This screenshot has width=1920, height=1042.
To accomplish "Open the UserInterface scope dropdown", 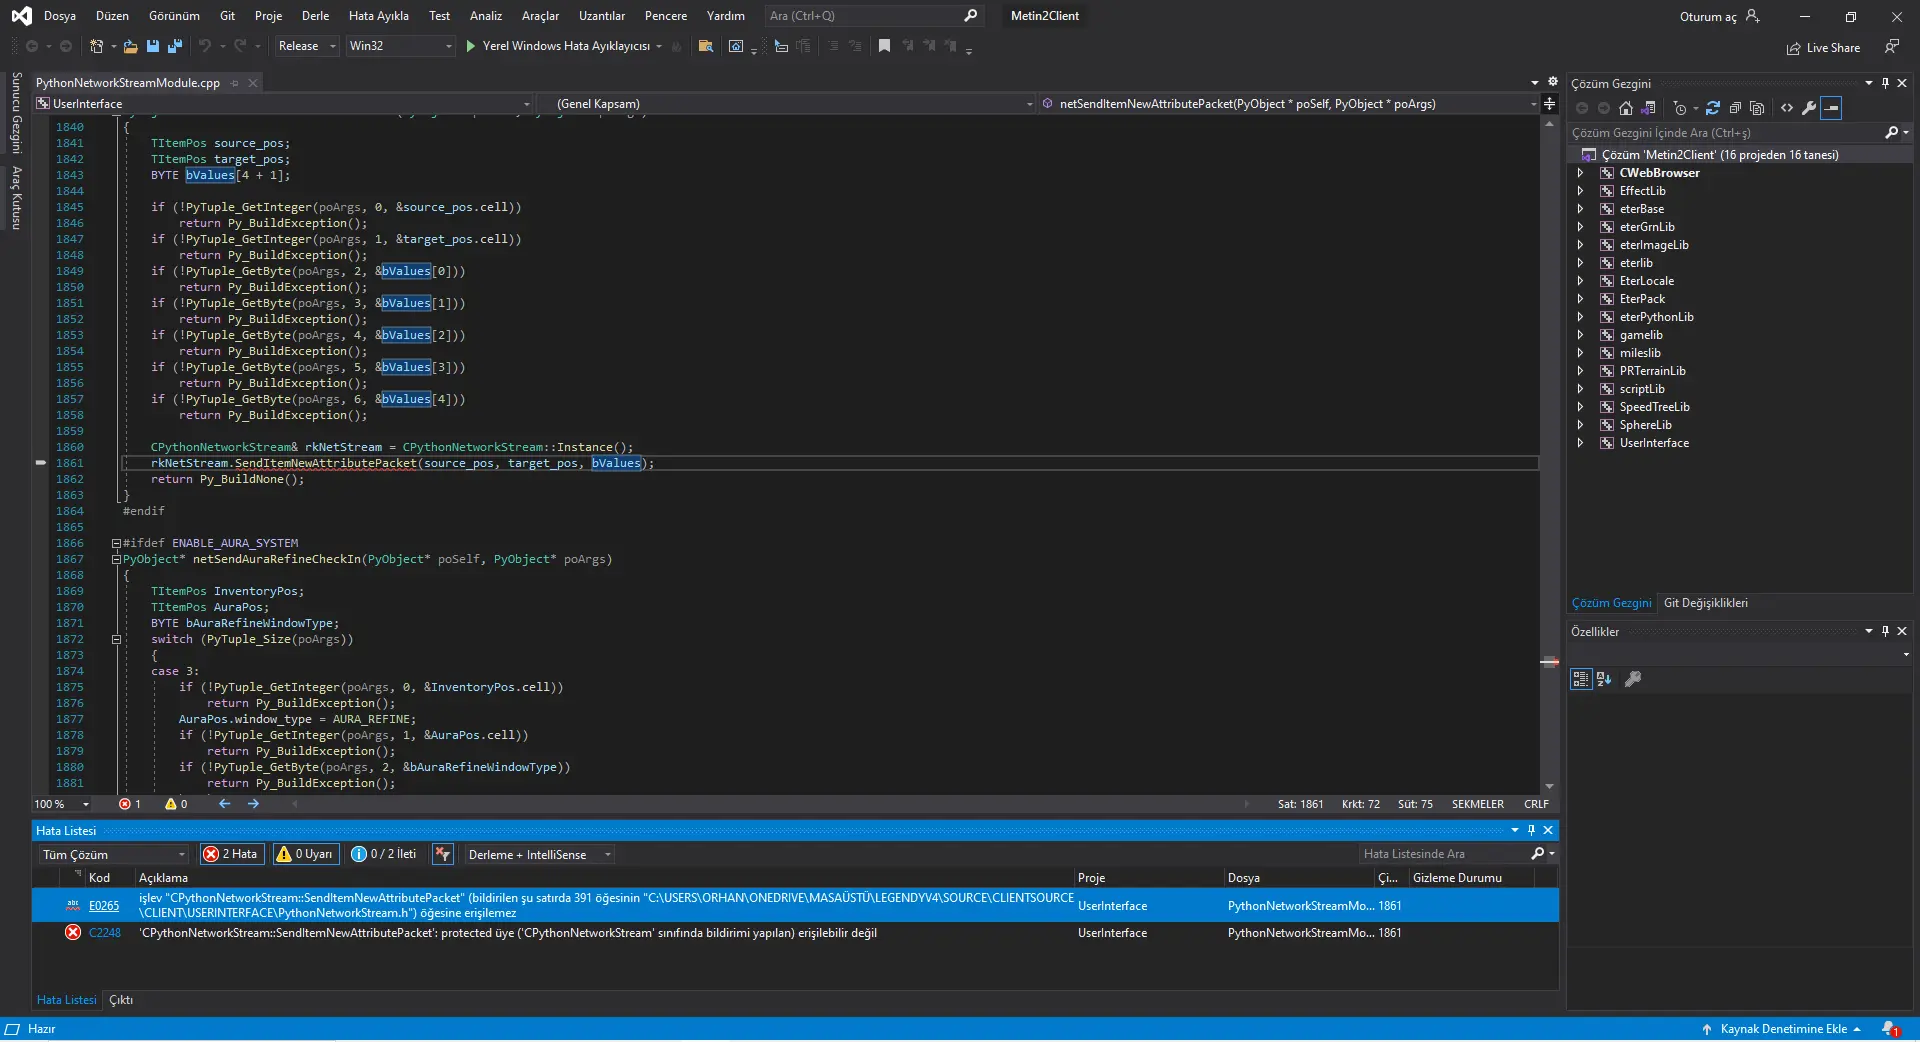I will click(283, 104).
